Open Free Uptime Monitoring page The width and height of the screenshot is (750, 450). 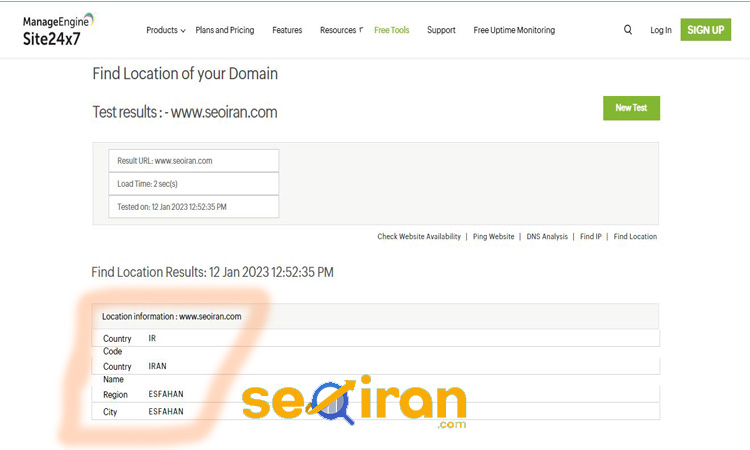514,30
